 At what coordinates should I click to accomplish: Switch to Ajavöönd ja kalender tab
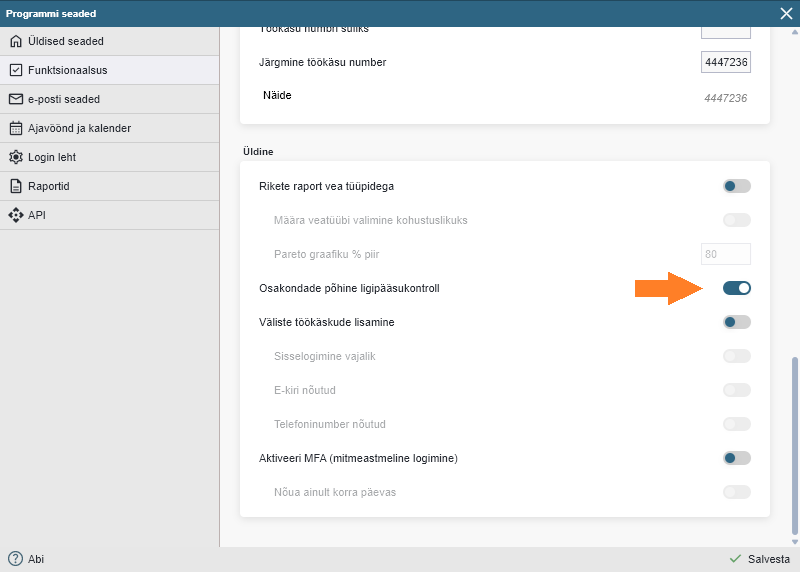tap(79, 128)
